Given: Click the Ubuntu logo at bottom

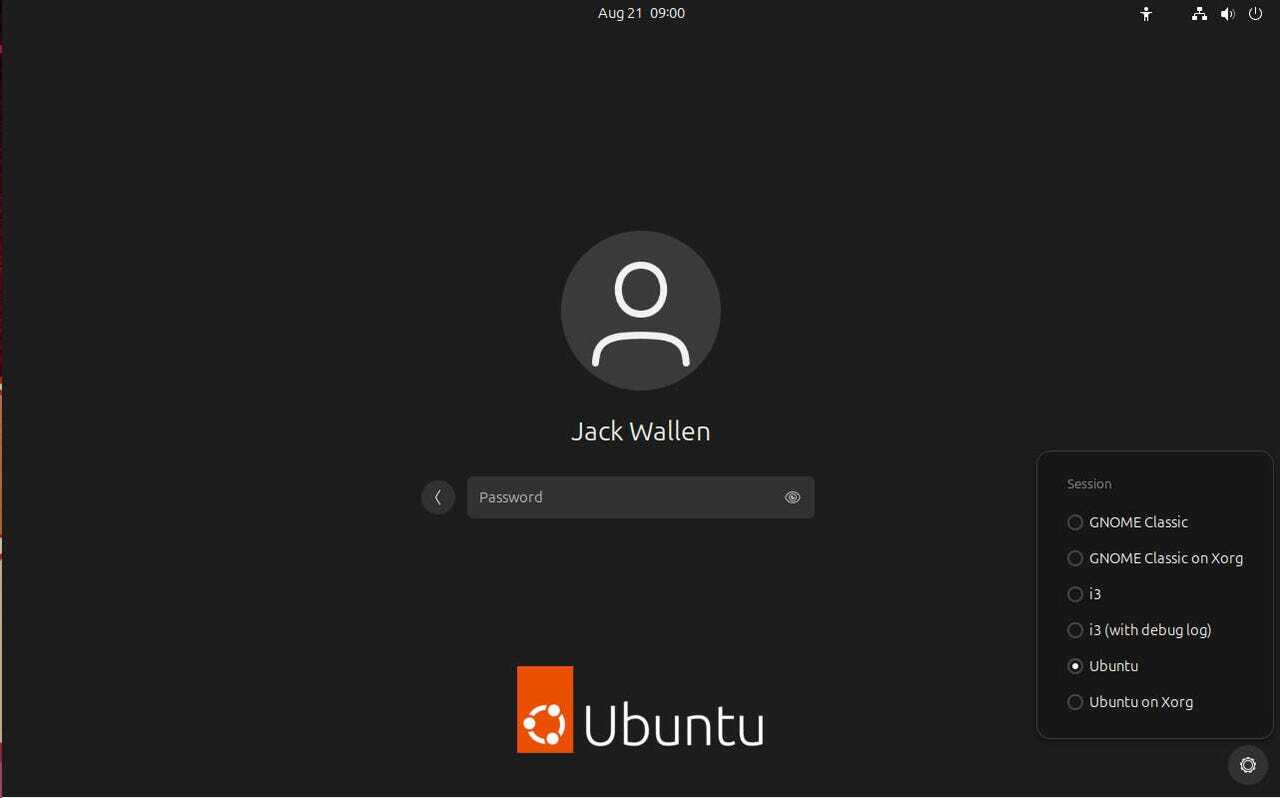Looking at the screenshot, I should tap(640, 709).
